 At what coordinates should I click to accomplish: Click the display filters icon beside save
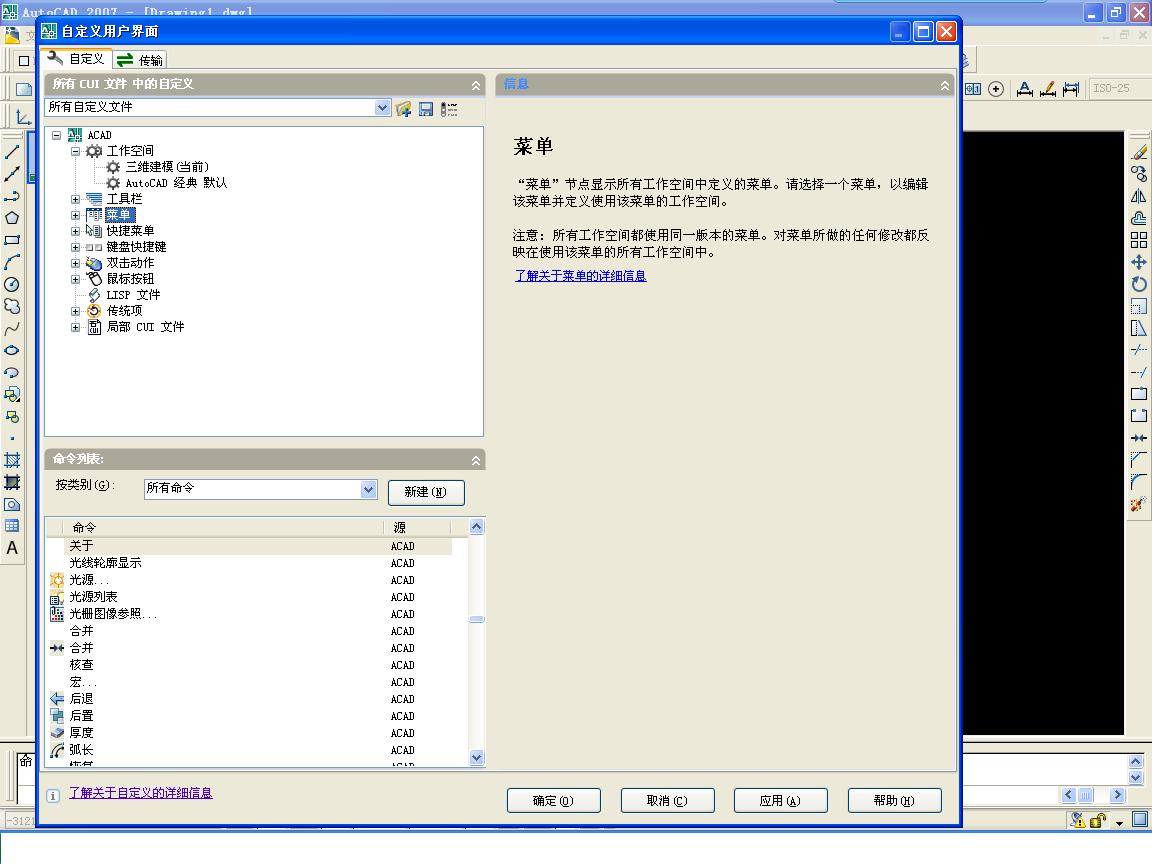tap(449, 109)
